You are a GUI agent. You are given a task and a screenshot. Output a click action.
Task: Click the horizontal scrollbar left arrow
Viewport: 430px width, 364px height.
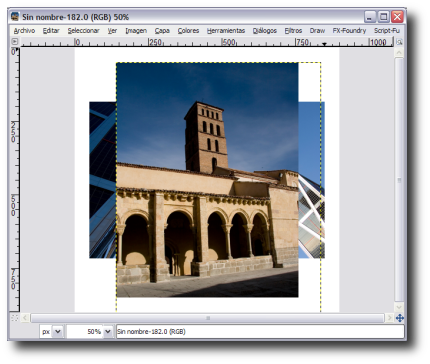coord(25,318)
